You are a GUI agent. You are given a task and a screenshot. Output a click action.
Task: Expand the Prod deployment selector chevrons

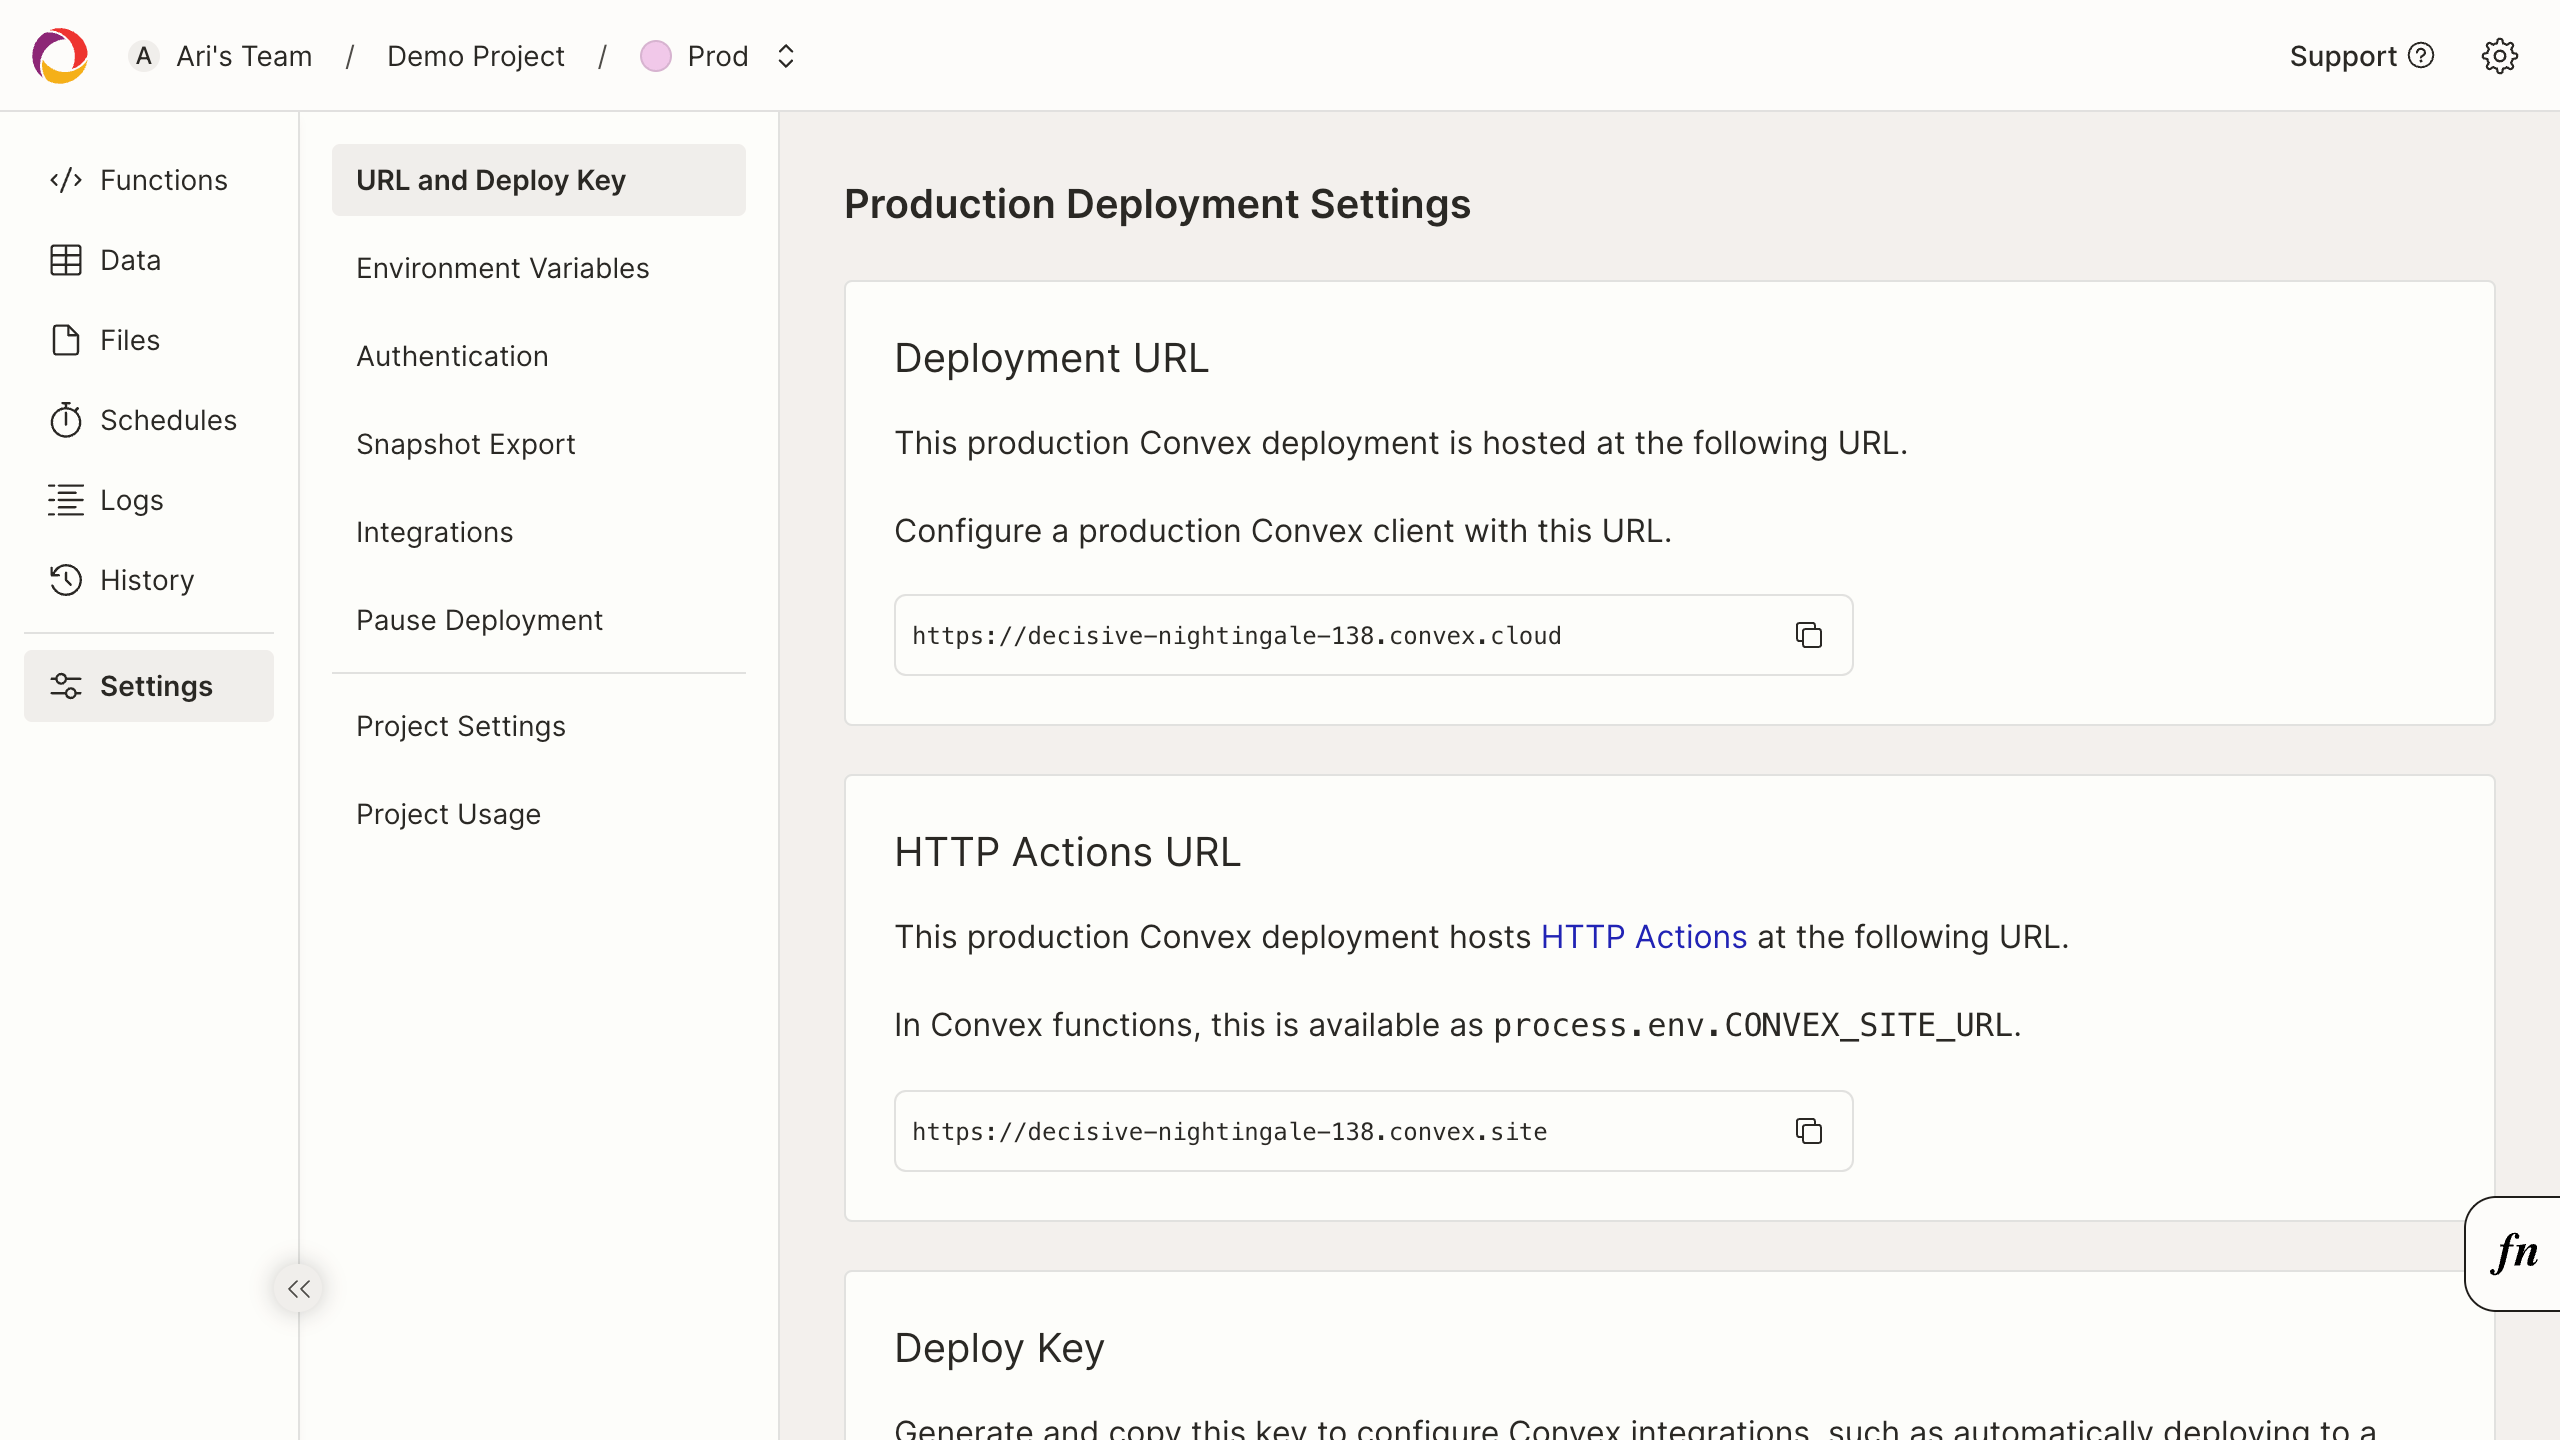(x=786, y=56)
